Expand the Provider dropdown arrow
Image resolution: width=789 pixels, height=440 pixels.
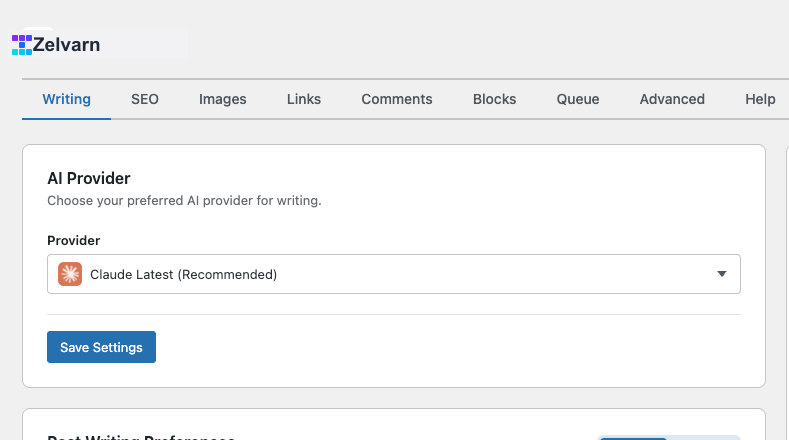click(722, 274)
